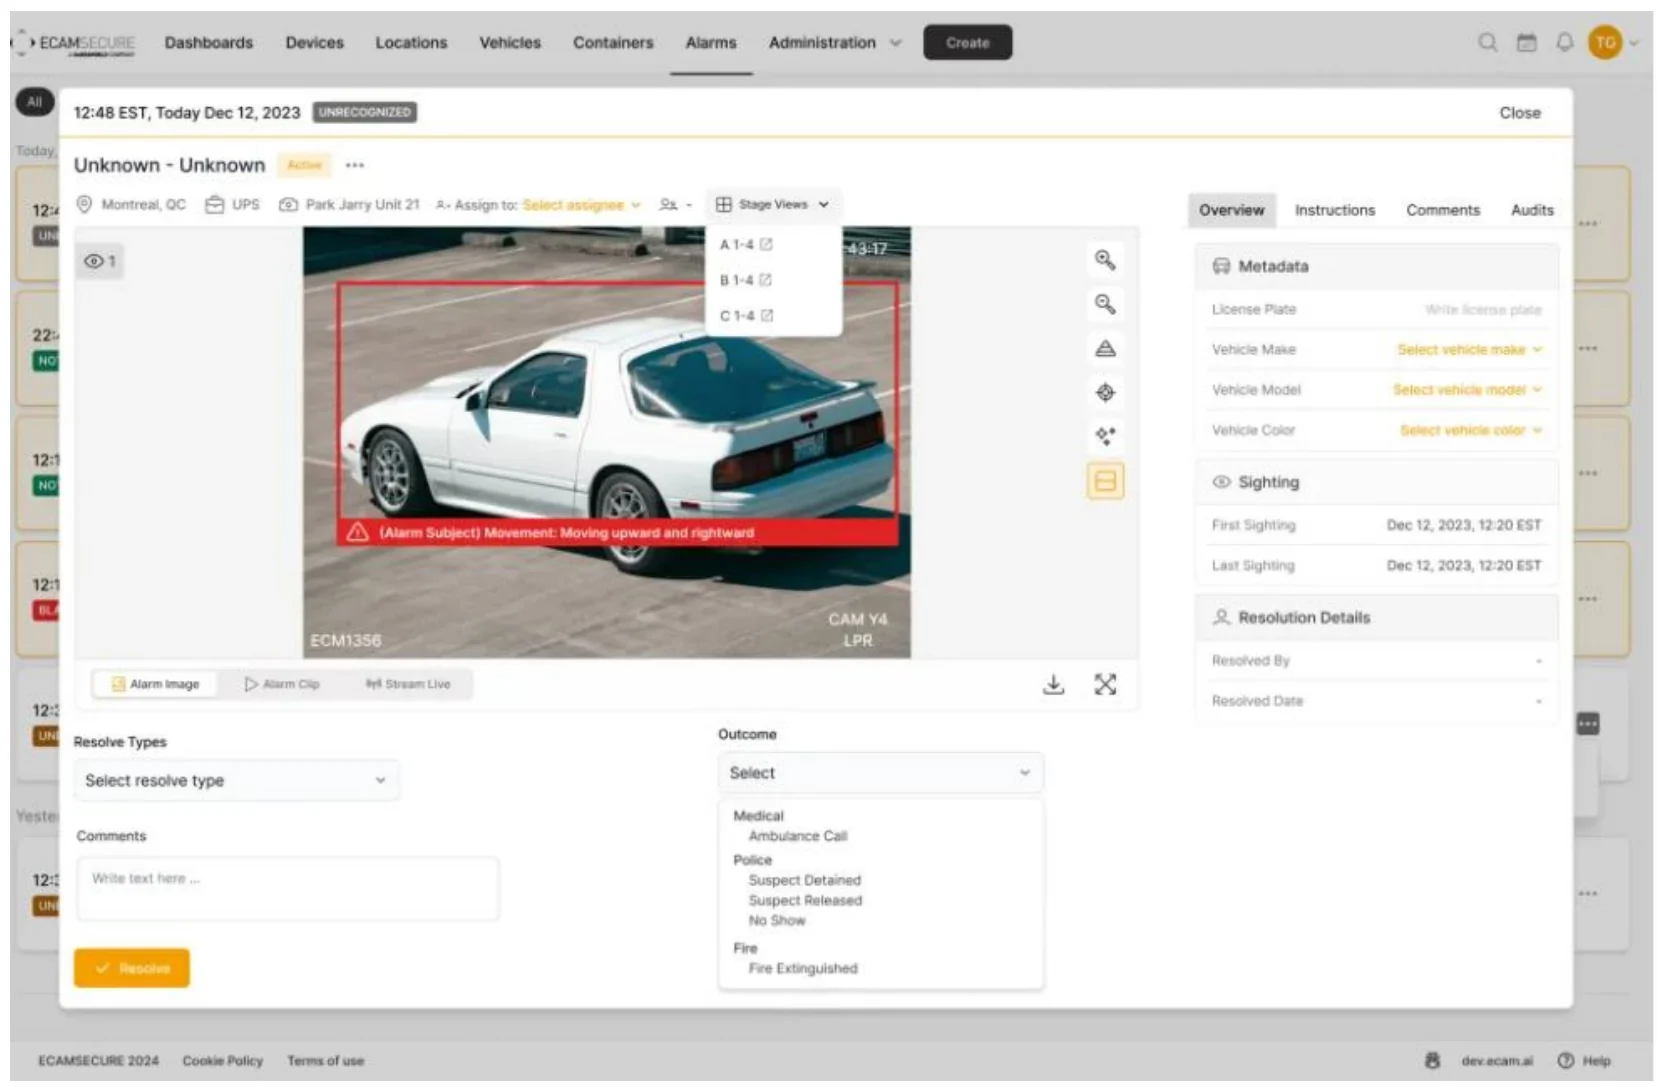Toggle the alarm warning triangle tool

click(x=1105, y=348)
